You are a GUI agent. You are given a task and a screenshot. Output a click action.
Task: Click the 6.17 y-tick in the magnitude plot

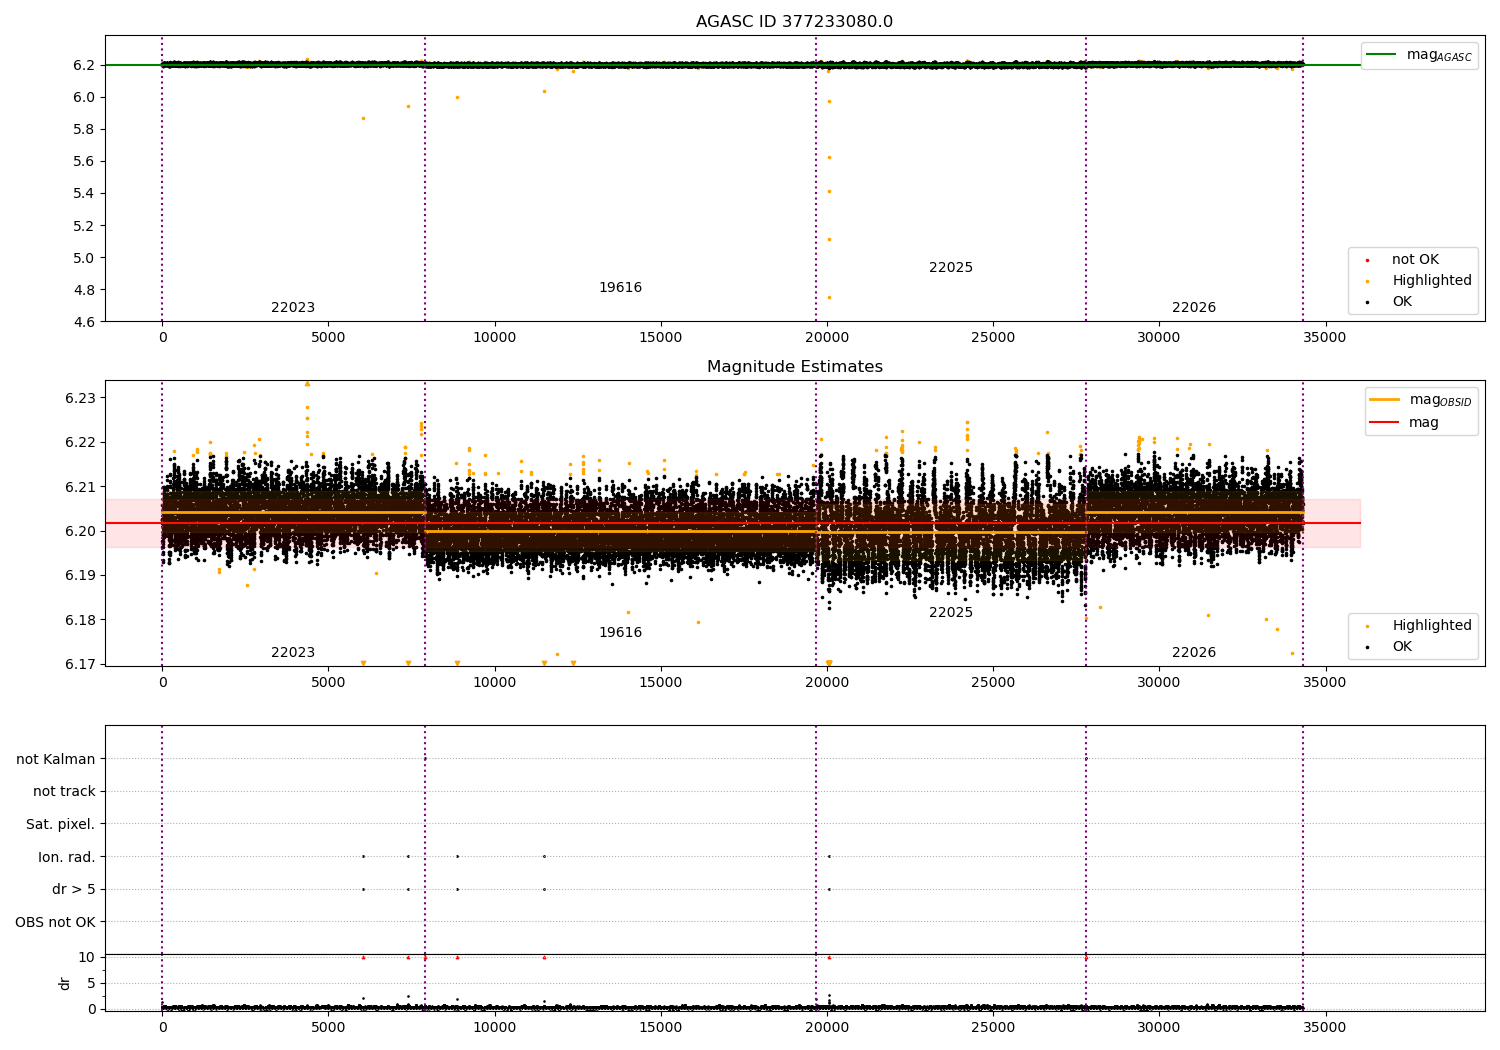pos(81,664)
